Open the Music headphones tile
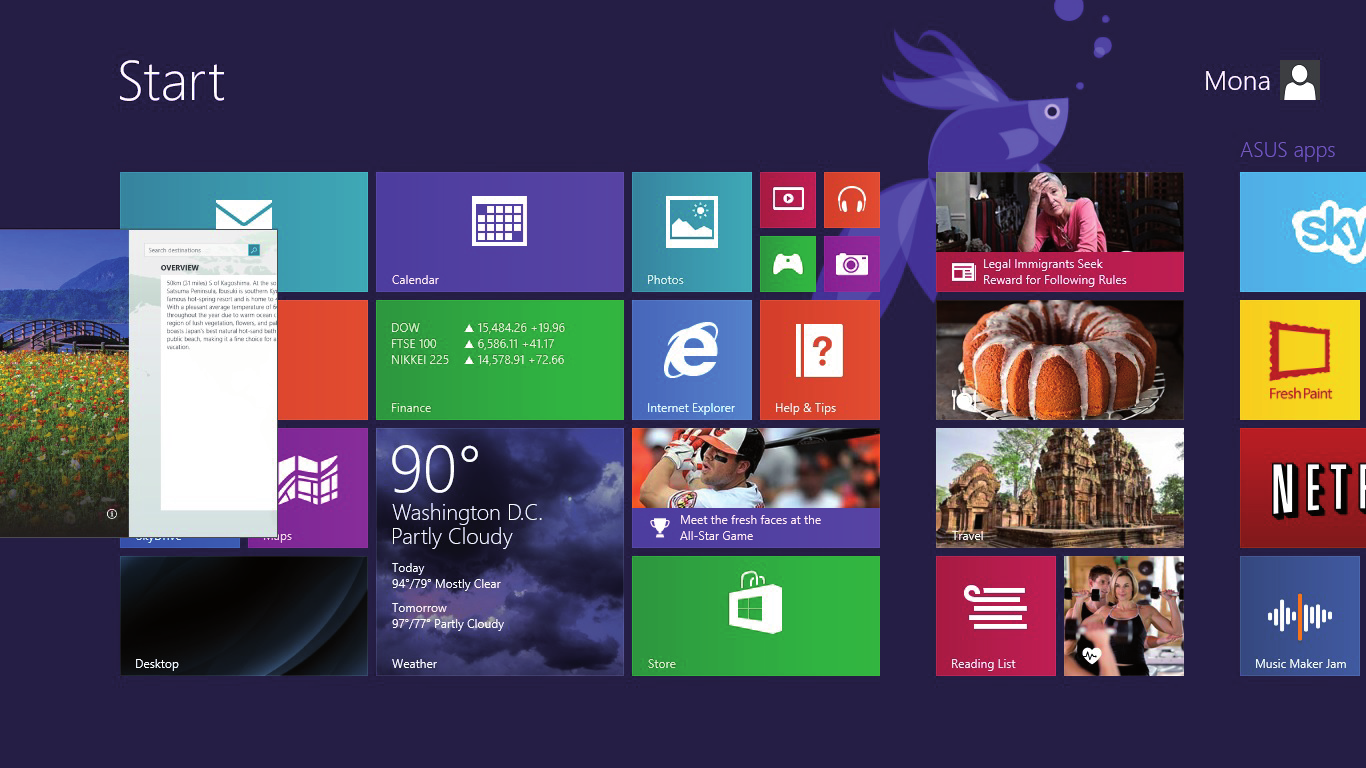 (x=852, y=200)
